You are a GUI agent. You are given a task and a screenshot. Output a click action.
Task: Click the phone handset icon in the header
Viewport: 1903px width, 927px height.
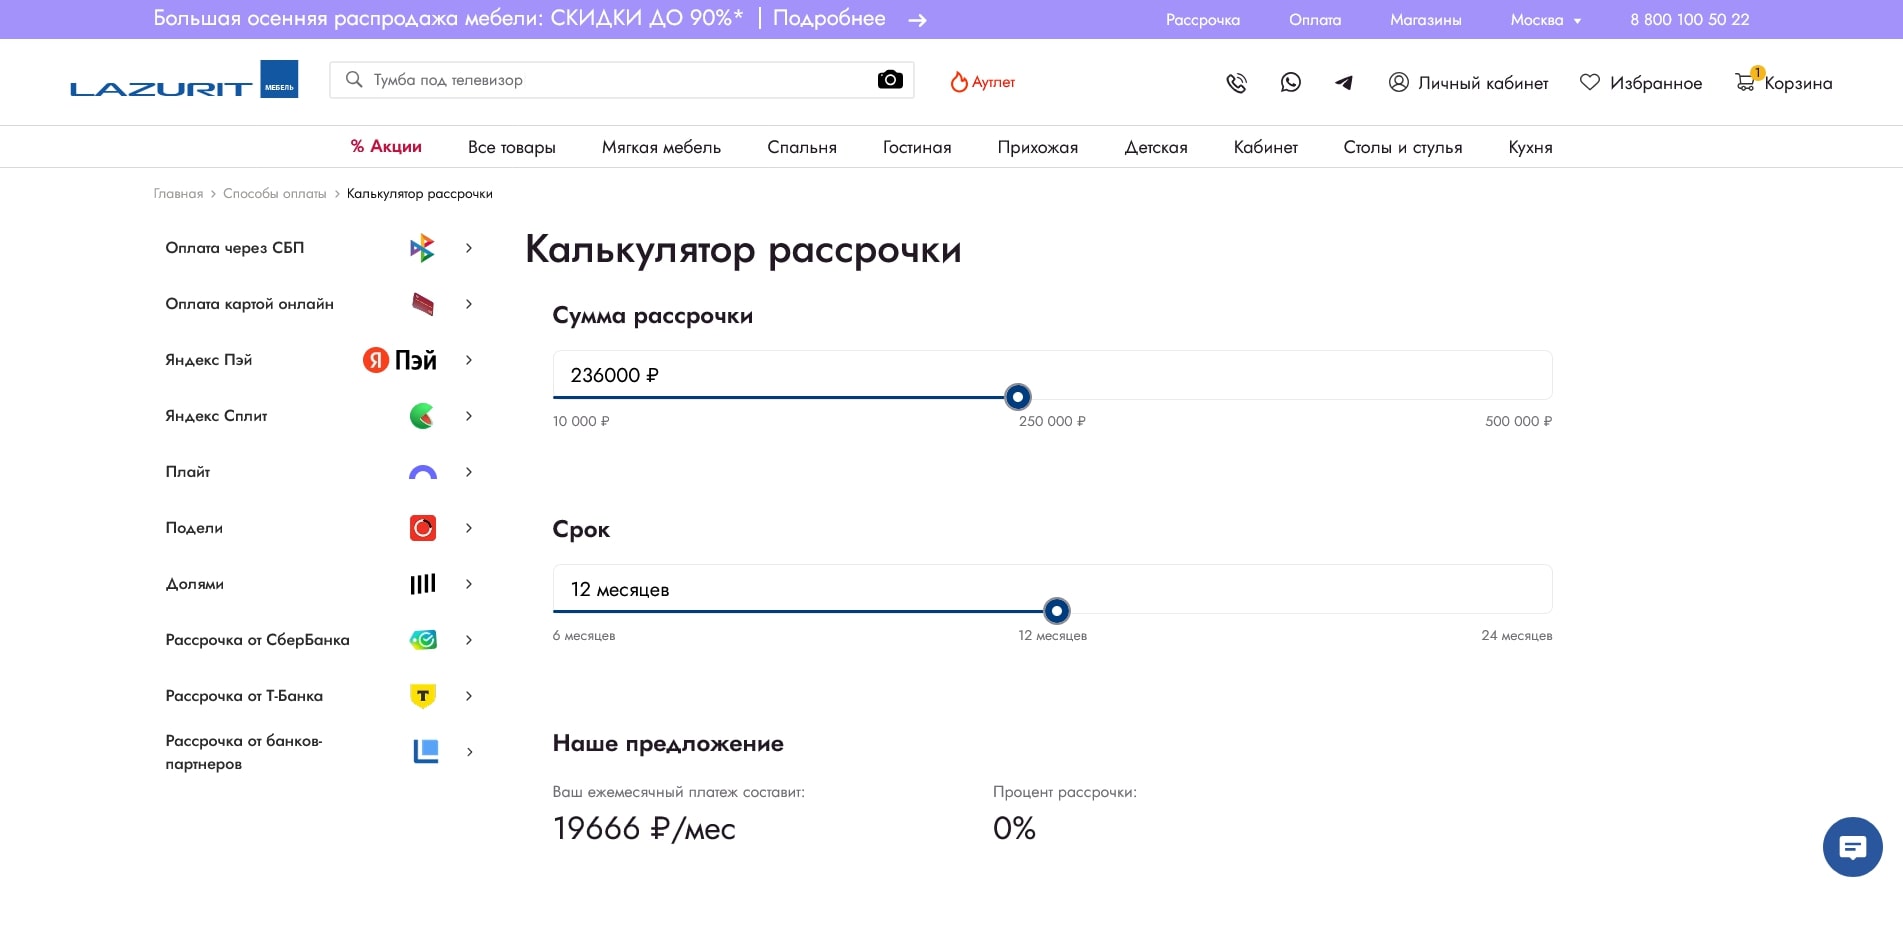1236,83
